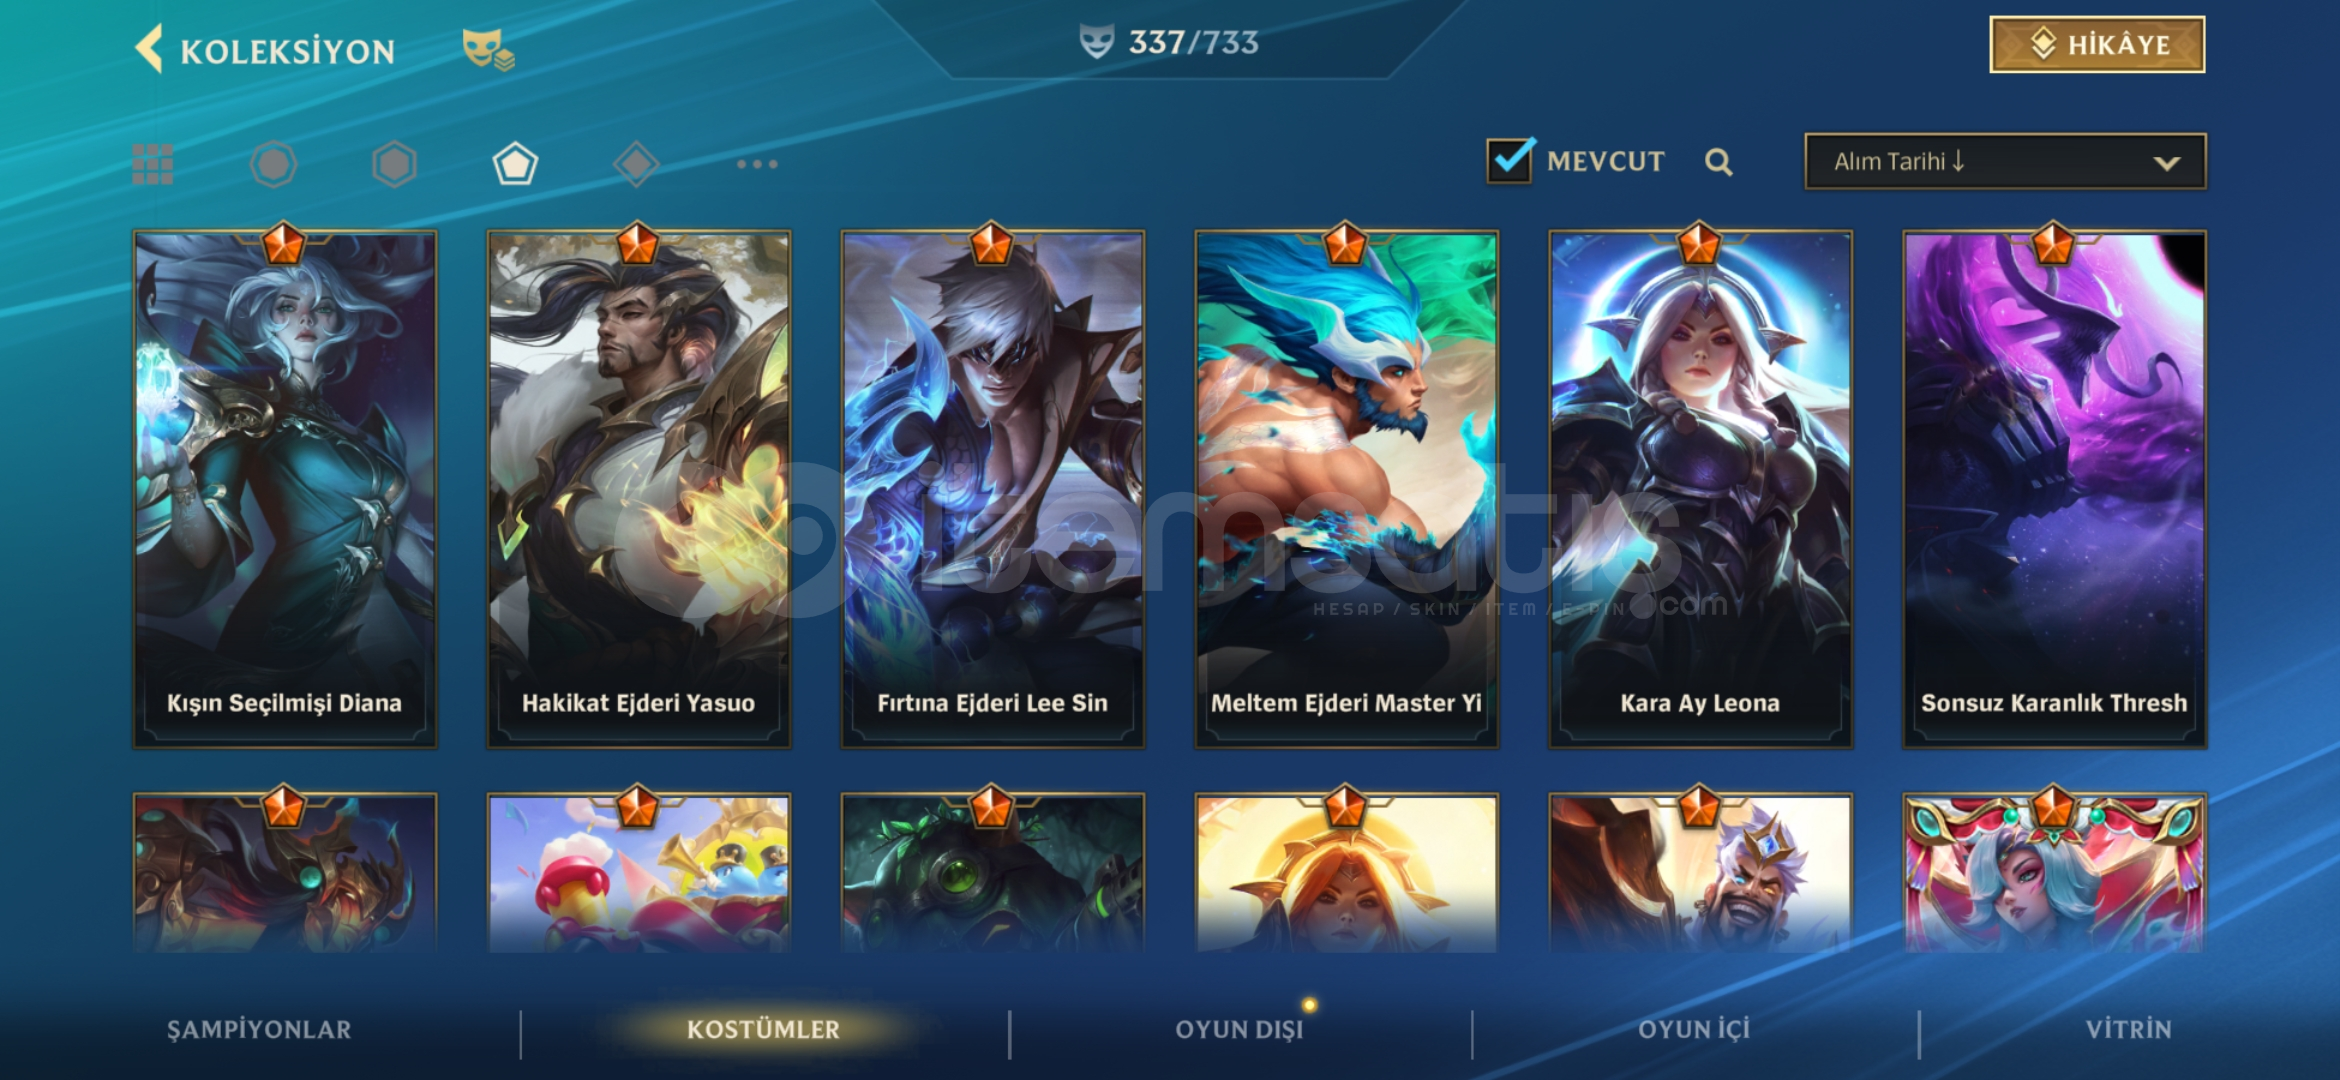2340x1080 pixels.
Task: Open the Sonsuz Karanlık Thresh skin
Action: click(x=2054, y=490)
